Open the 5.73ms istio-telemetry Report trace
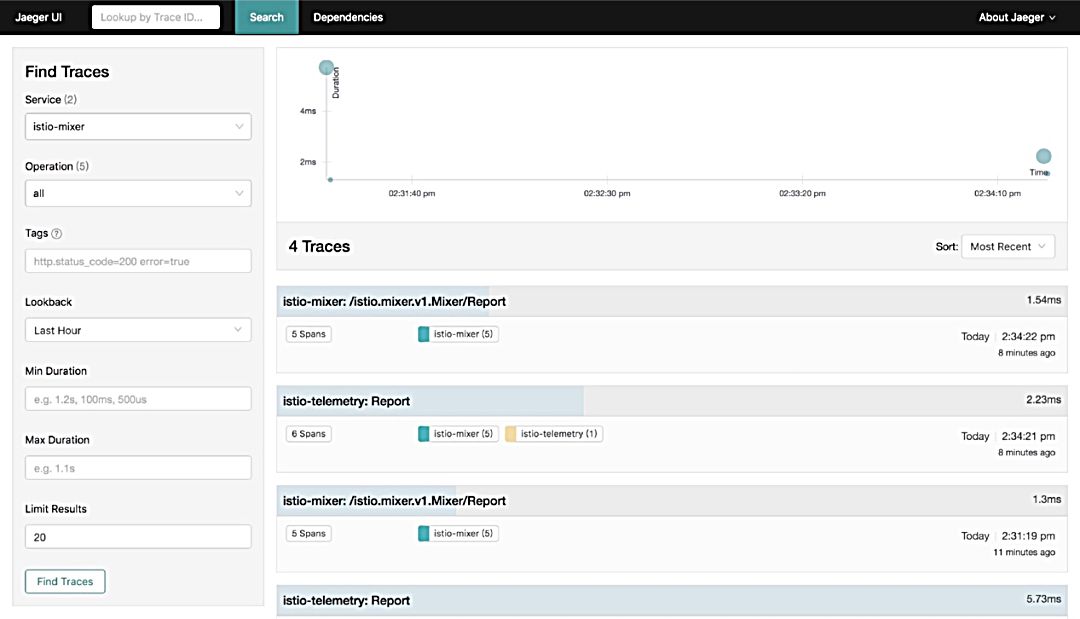 click(672, 600)
